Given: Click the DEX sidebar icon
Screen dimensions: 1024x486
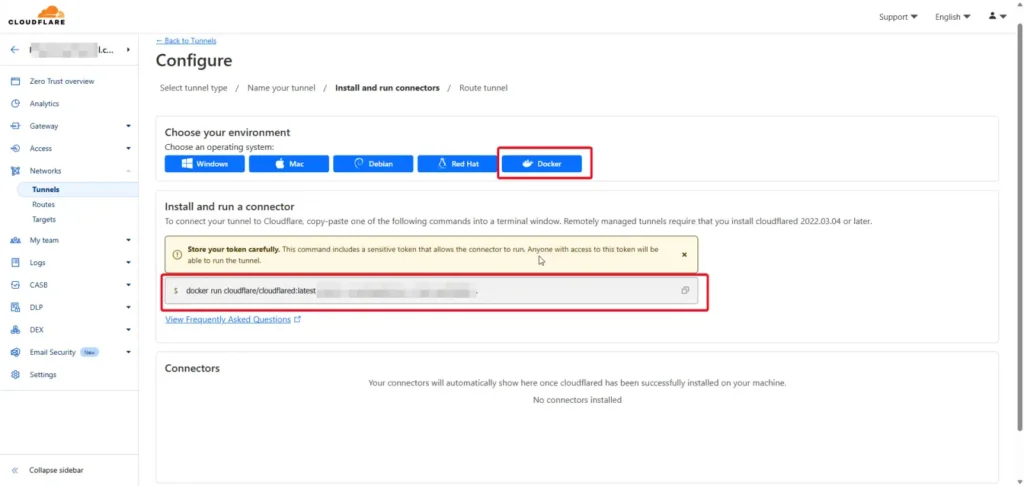Looking at the screenshot, I should [16, 330].
